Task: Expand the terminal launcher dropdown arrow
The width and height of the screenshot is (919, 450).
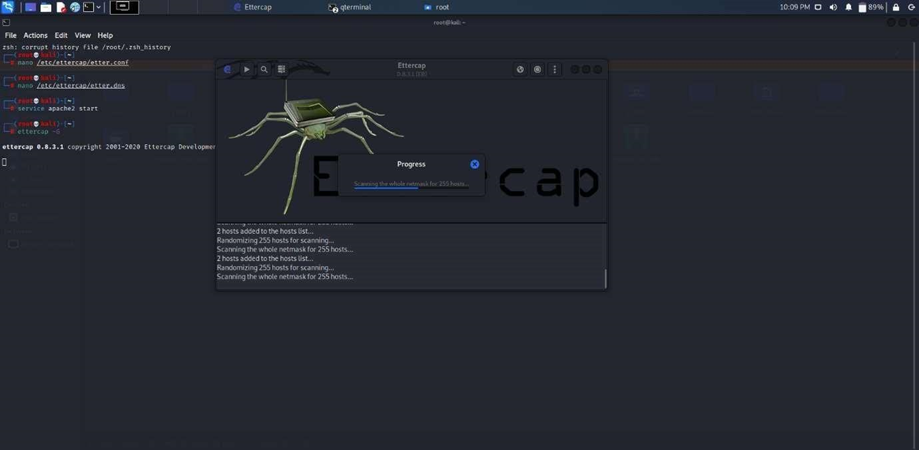Action: 98,8
